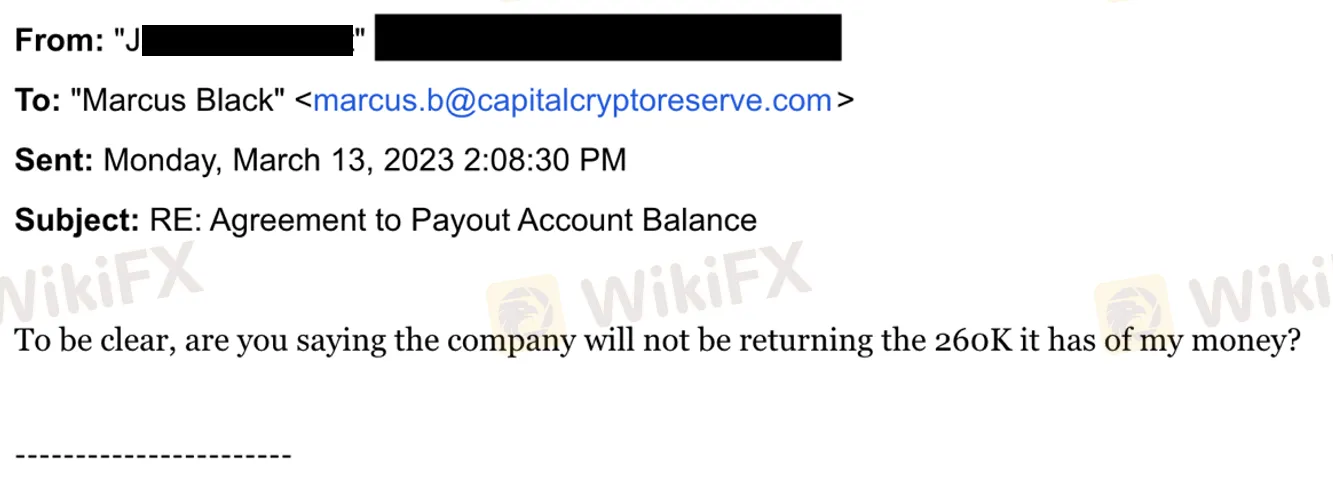Open the marcus.b@capitalcryptoreserve.com email link
1333x485 pixels.
(x=572, y=100)
